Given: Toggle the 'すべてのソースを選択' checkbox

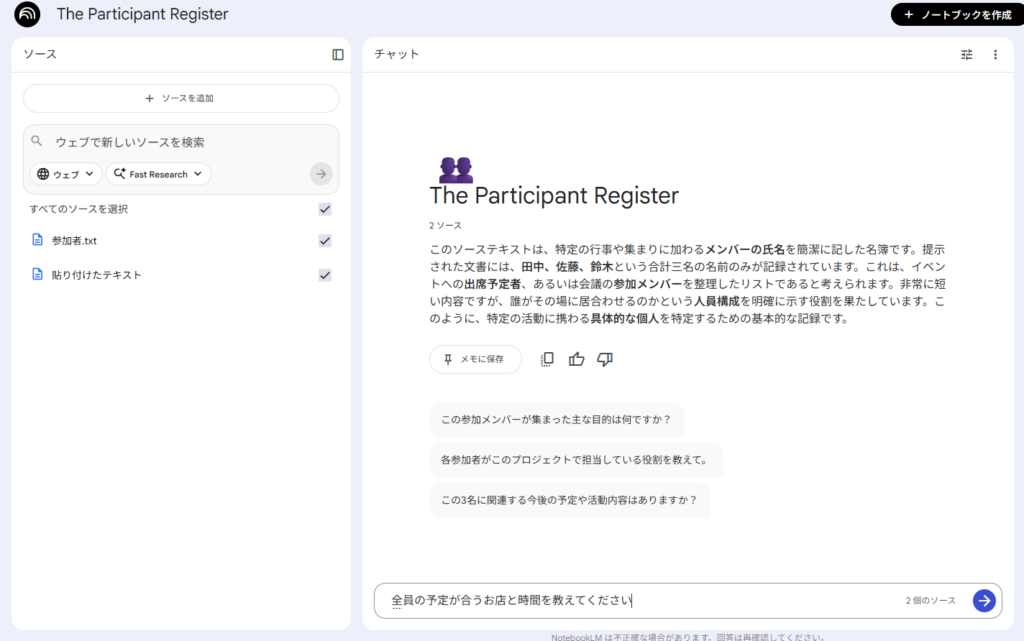Looking at the screenshot, I should click(325, 209).
